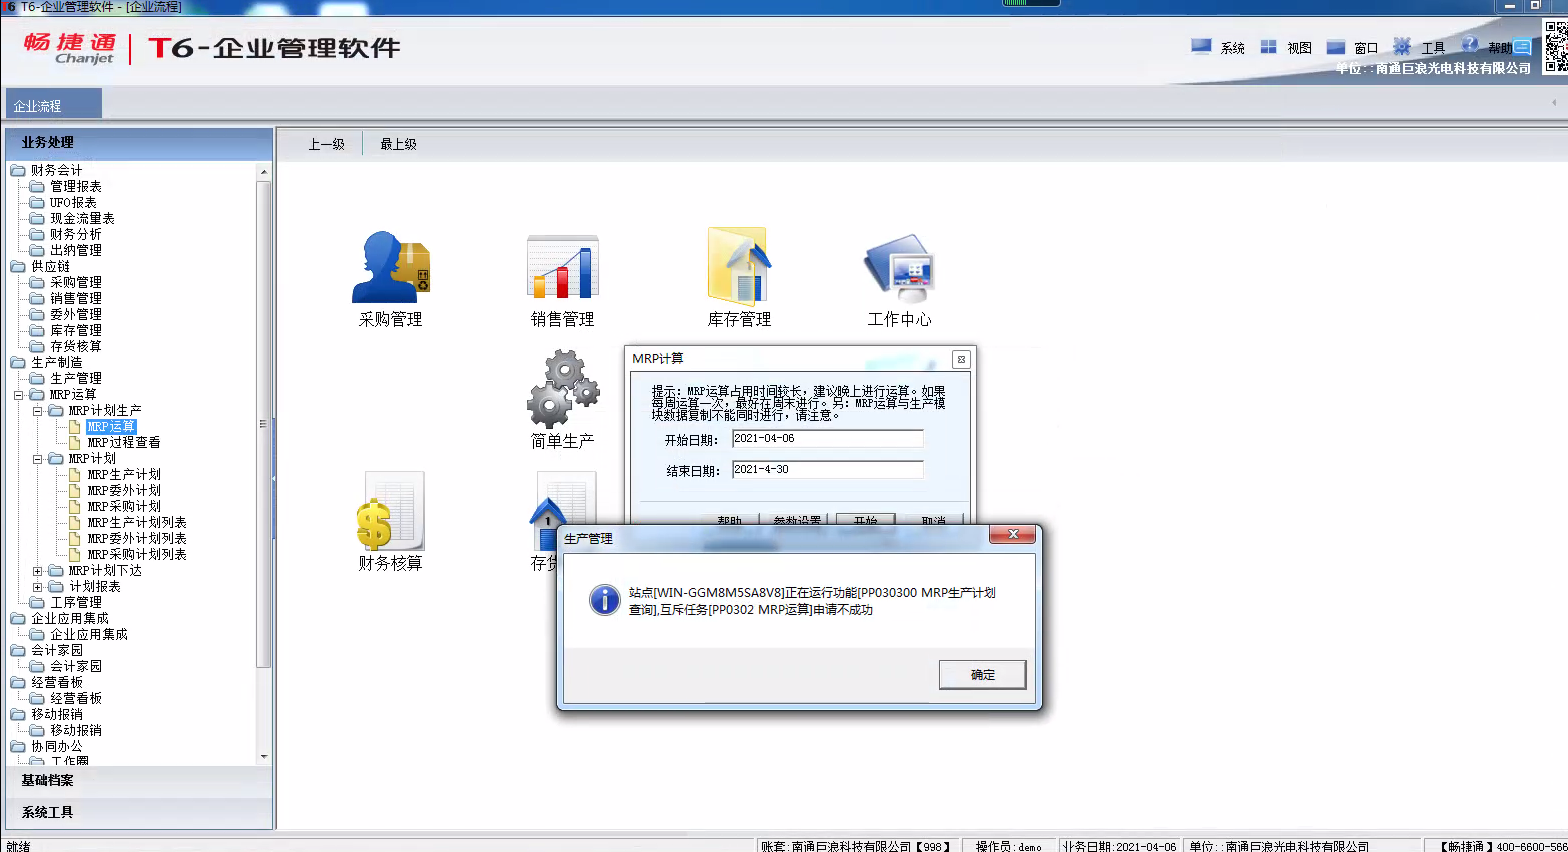Click the folder icon beside 财务会计
Viewport: 1568px width, 852px height.
[18, 170]
